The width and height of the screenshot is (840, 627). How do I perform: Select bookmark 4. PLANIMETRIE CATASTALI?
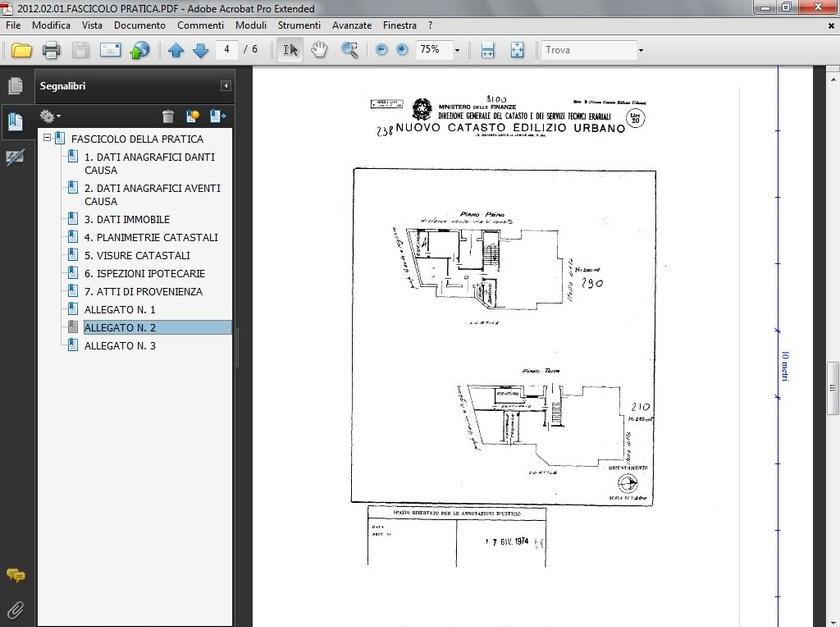(150, 238)
